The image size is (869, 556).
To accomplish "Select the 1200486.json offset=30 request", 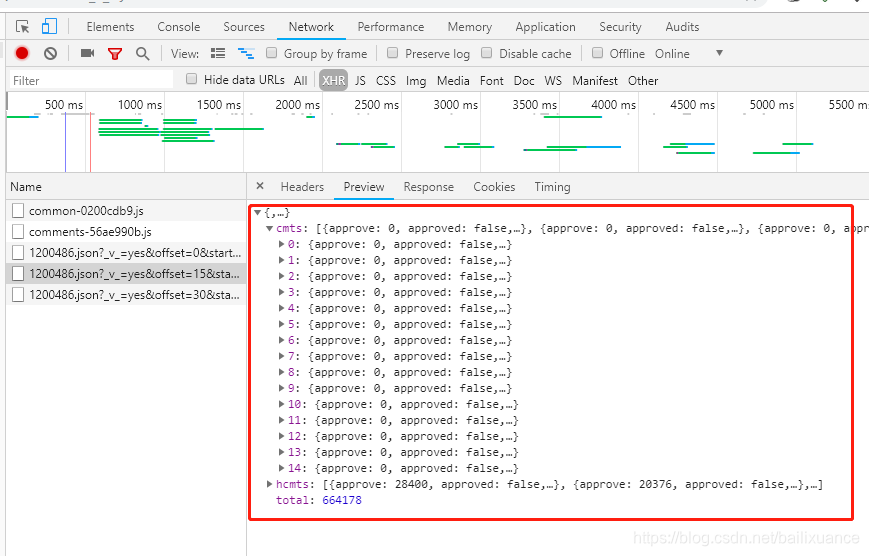I will (126, 295).
